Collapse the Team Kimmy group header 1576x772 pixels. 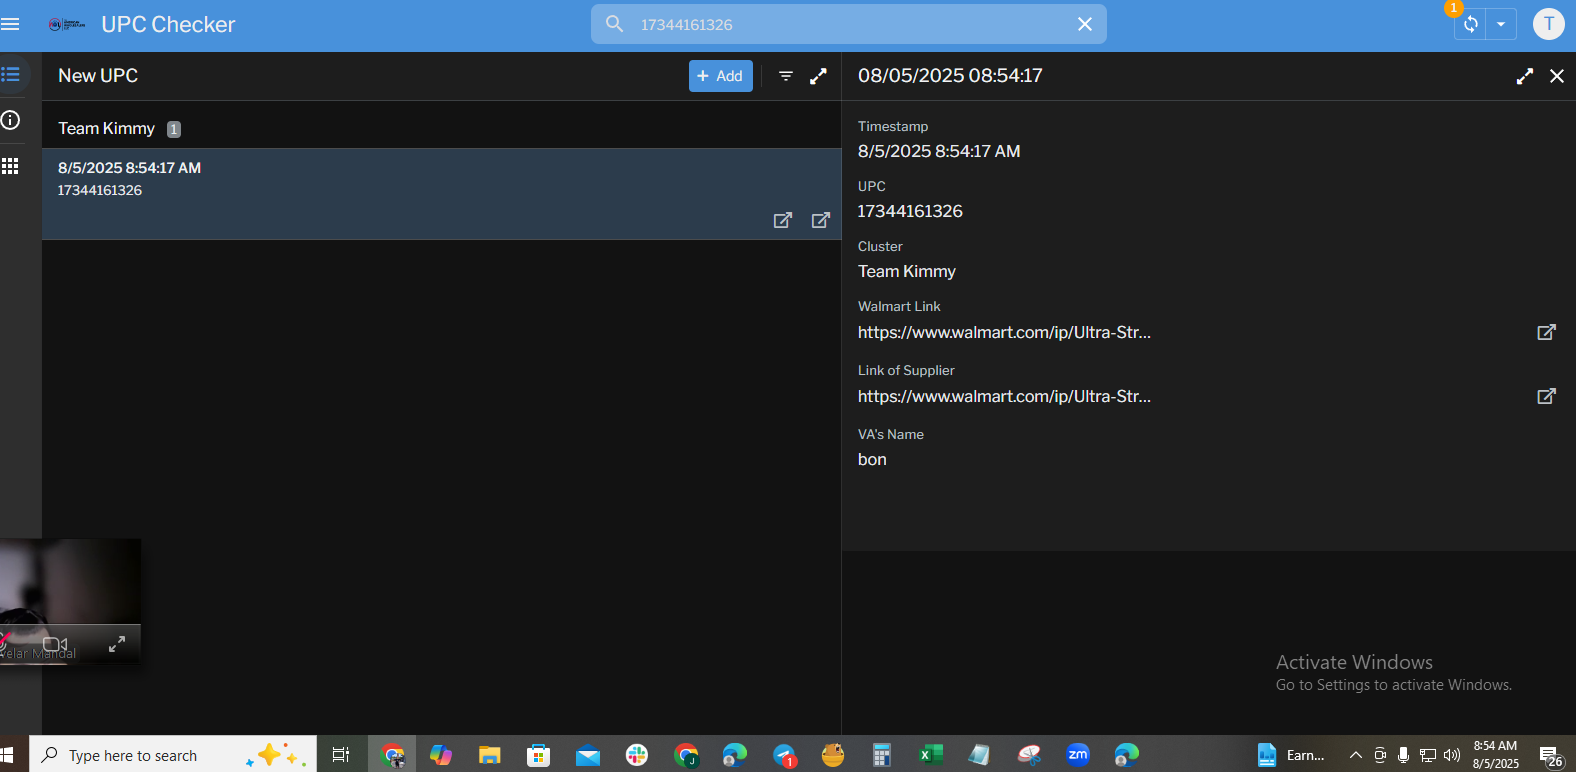coord(107,129)
